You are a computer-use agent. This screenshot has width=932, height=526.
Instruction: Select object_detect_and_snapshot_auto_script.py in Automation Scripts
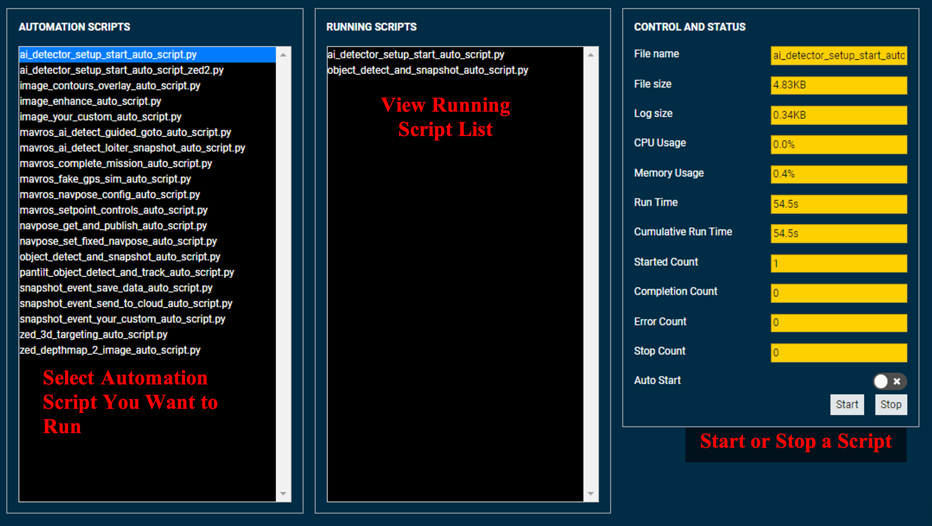pyautogui.click(x=147, y=257)
